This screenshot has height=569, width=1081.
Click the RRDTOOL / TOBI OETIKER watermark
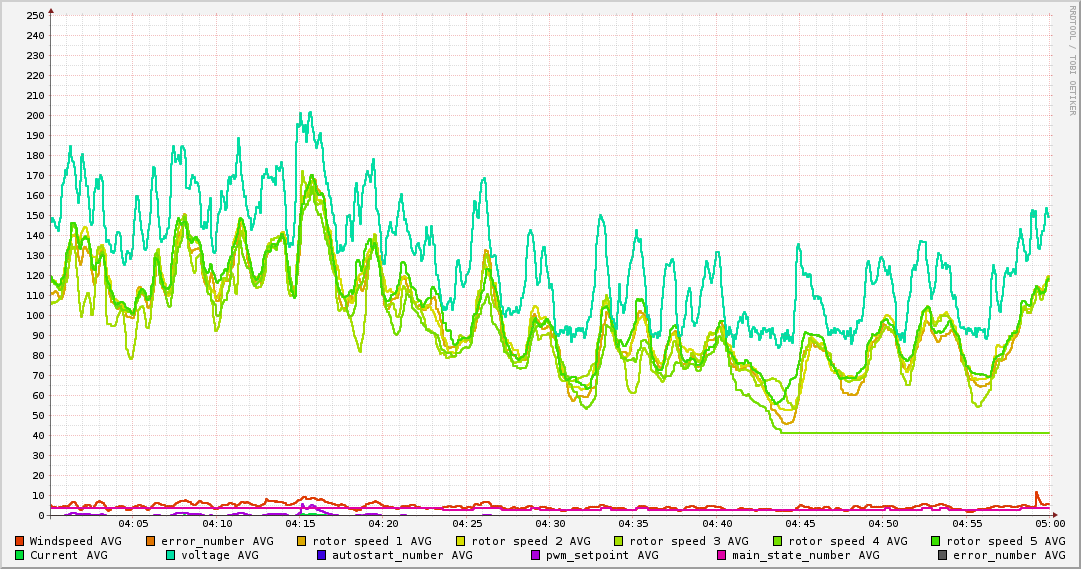pos(1072,62)
